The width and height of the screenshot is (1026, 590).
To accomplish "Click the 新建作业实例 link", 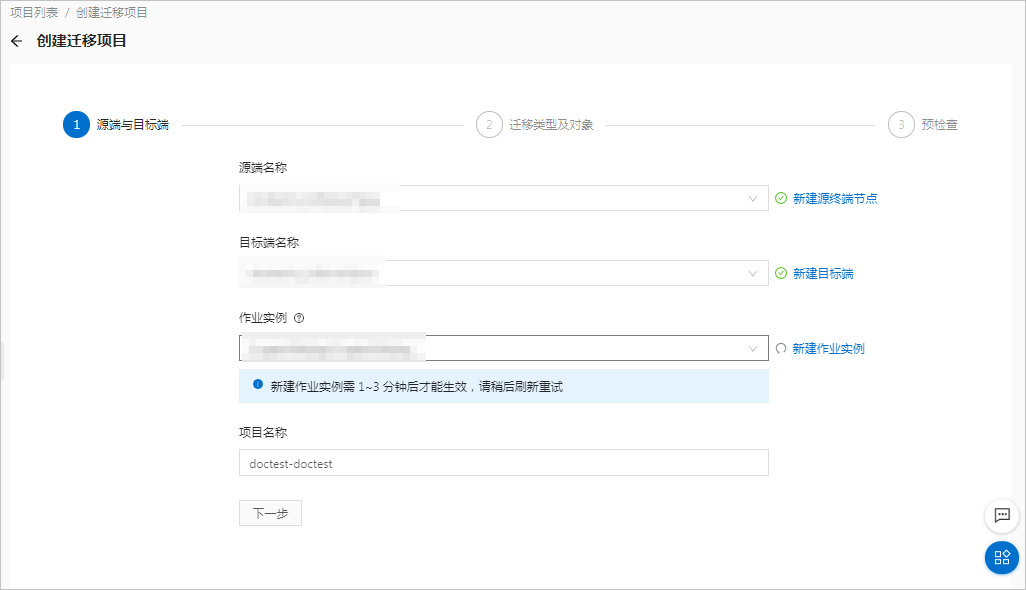I will 828,348.
